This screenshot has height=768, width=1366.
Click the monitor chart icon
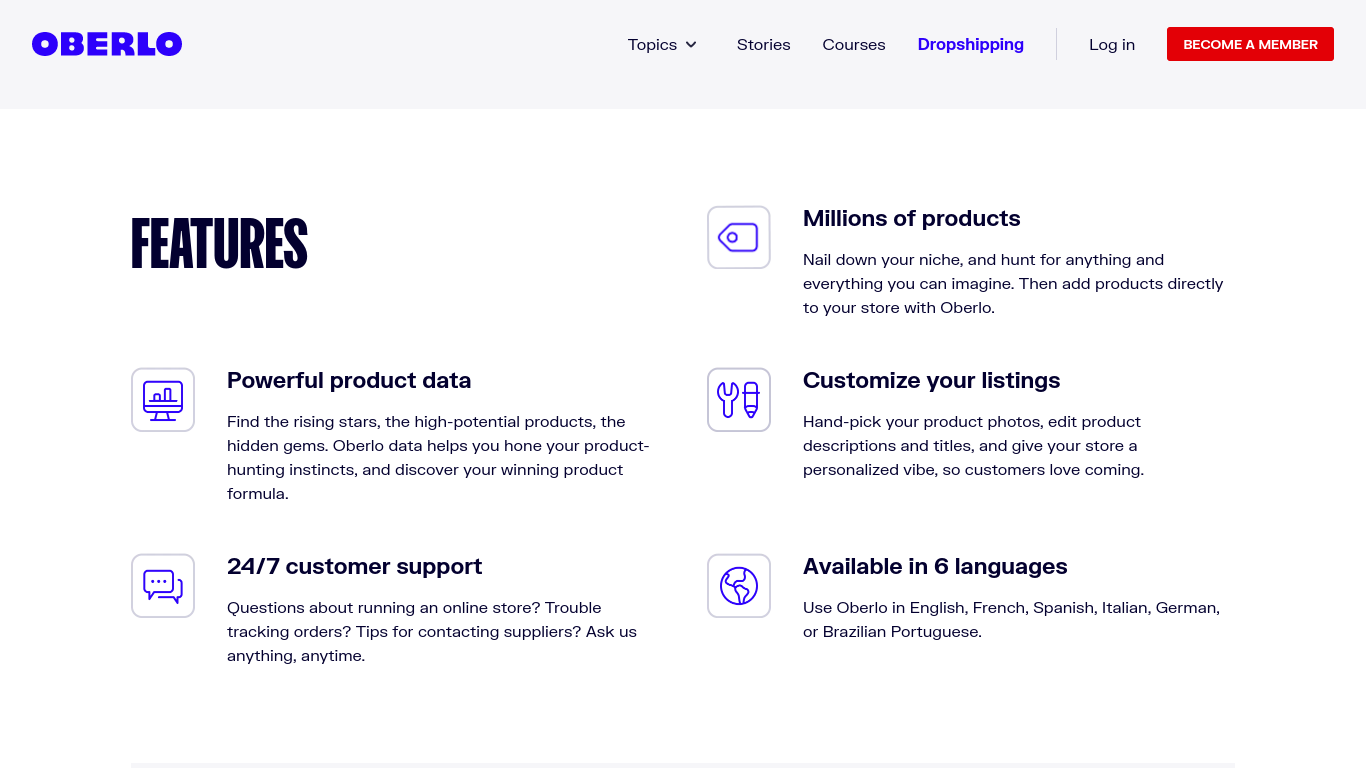(x=163, y=400)
